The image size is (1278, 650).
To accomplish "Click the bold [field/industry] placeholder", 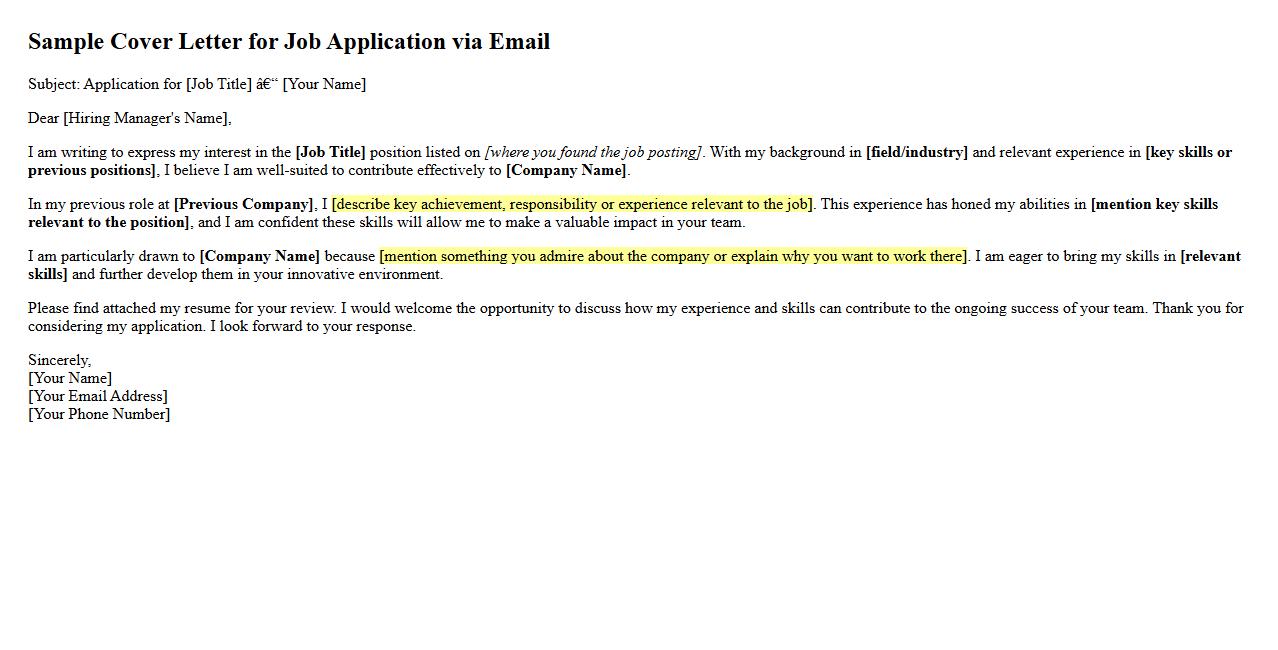I will click(x=917, y=152).
